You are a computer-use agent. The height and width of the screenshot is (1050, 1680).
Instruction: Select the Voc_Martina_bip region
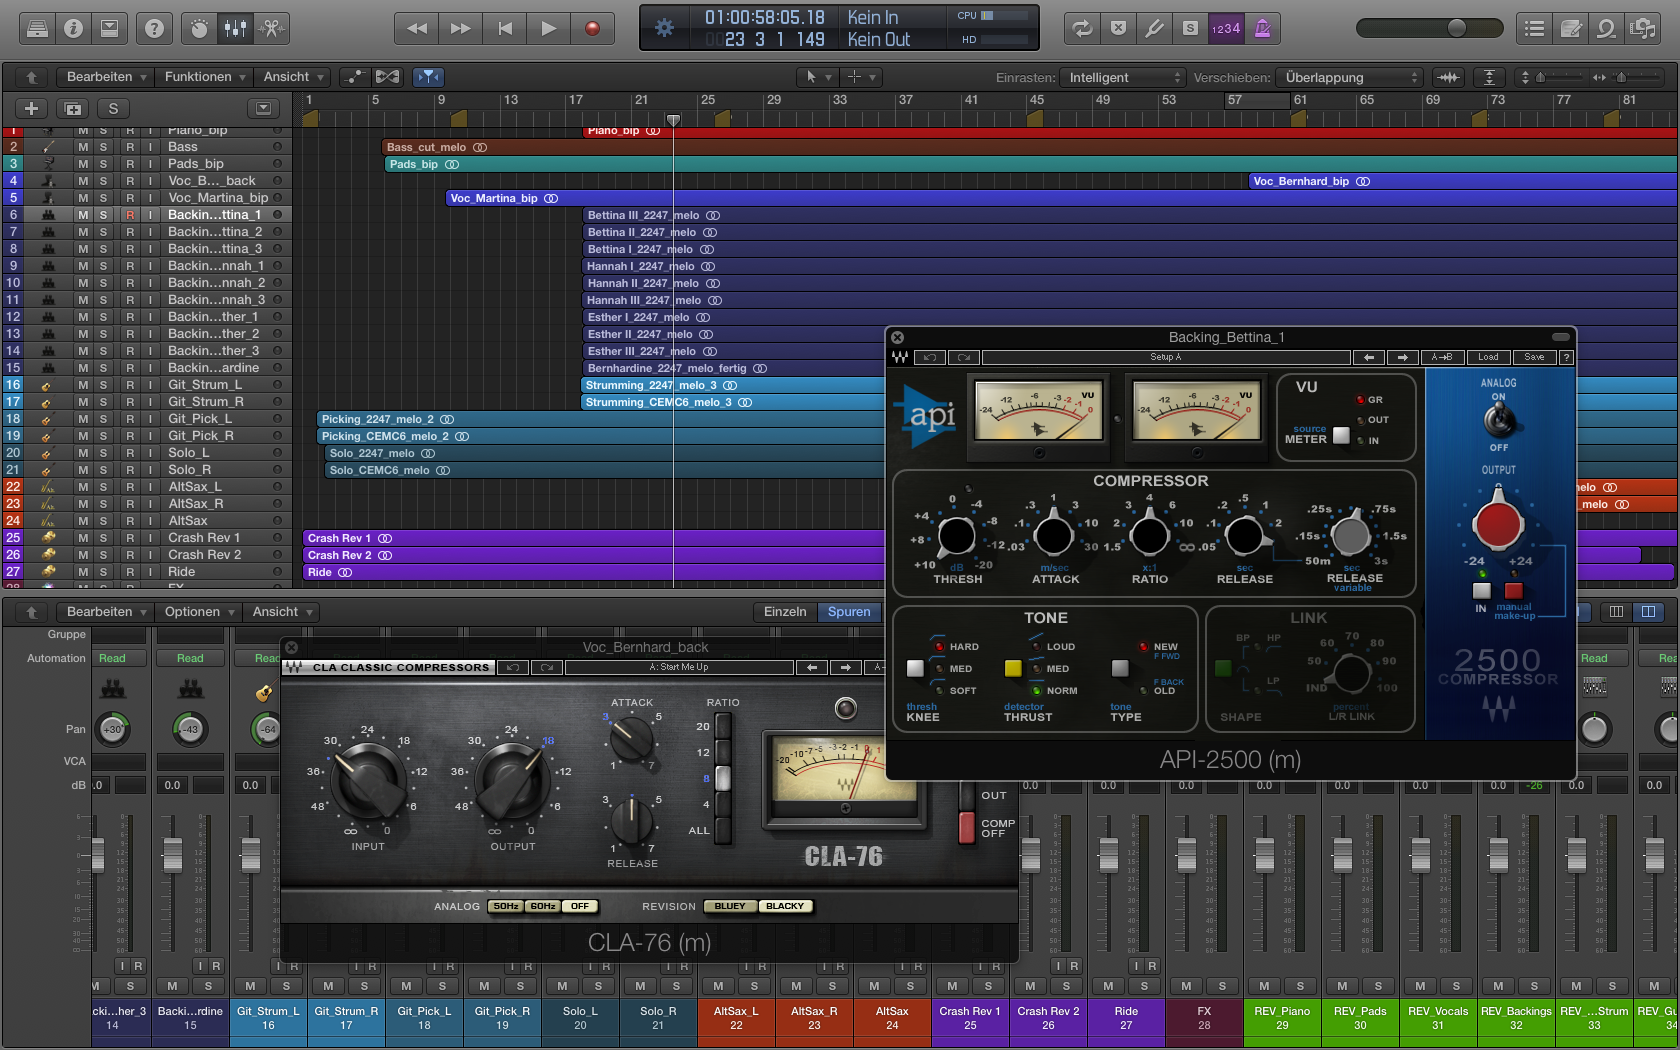[1061, 198]
